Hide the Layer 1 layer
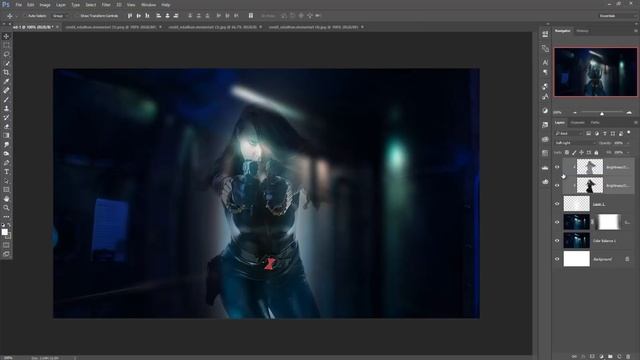The width and height of the screenshot is (640, 360). (557, 204)
